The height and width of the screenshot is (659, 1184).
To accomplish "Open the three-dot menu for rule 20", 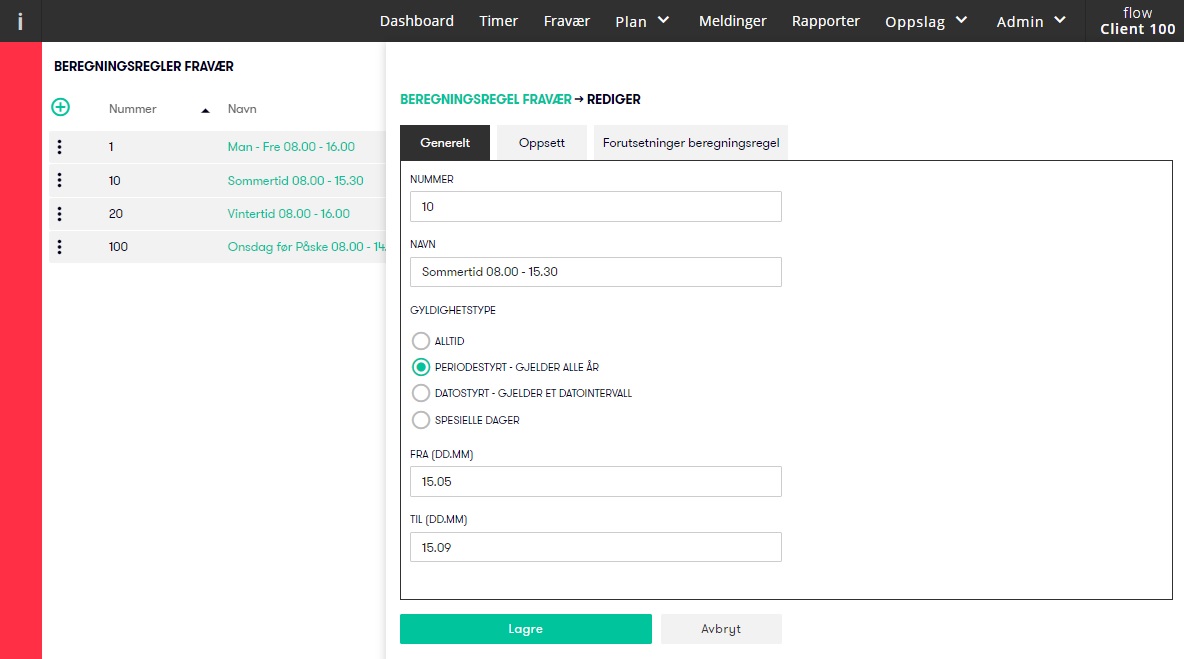I will 60,213.
